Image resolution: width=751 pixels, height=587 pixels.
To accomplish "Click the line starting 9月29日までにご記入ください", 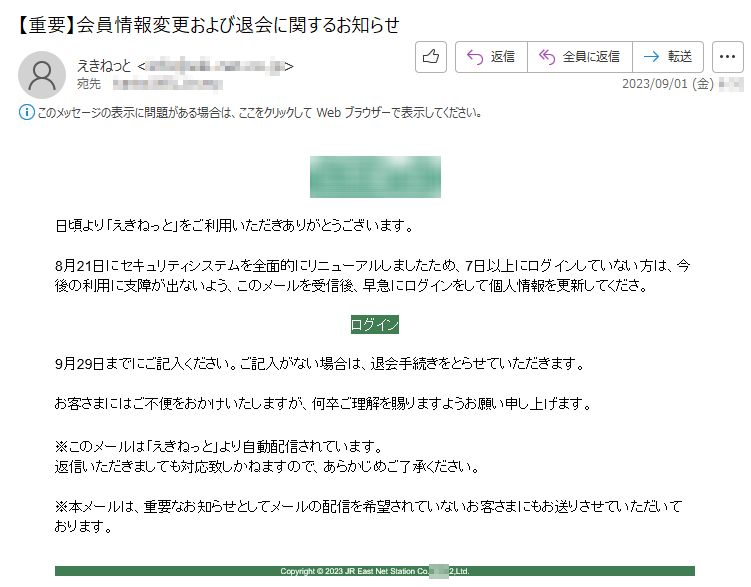I will pos(319,364).
